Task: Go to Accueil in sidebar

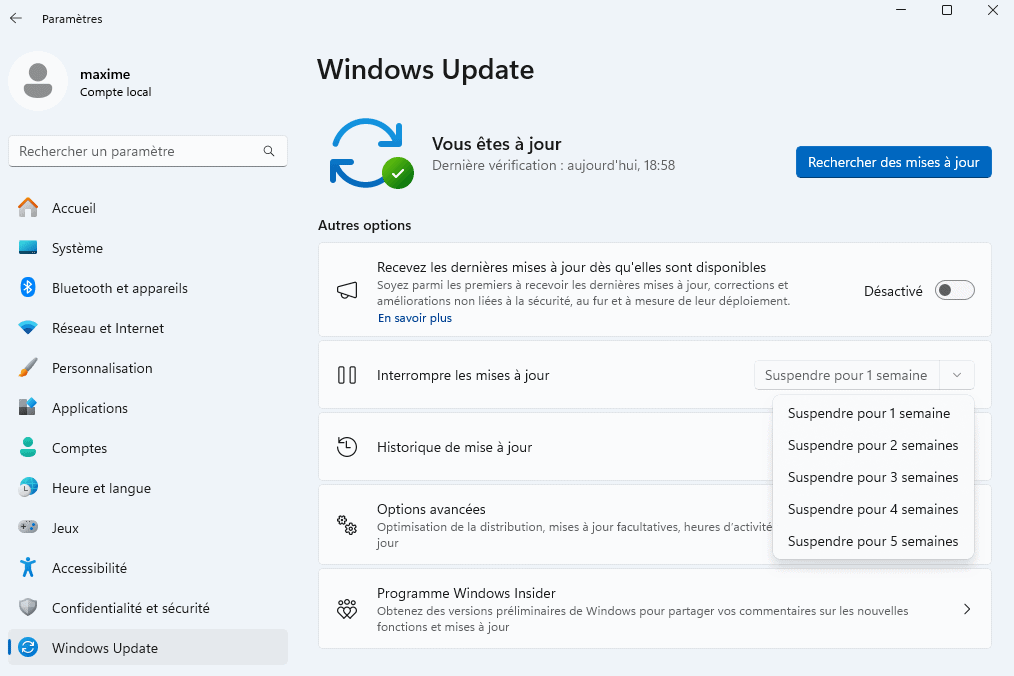Action: click(x=74, y=208)
